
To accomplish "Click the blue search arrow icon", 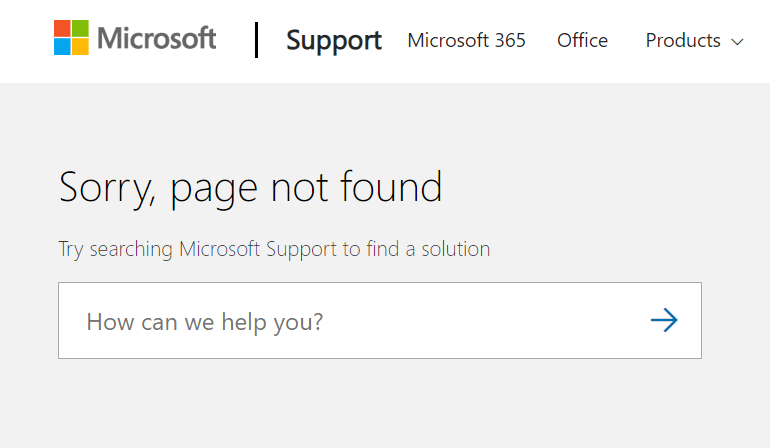I will pos(664,320).
